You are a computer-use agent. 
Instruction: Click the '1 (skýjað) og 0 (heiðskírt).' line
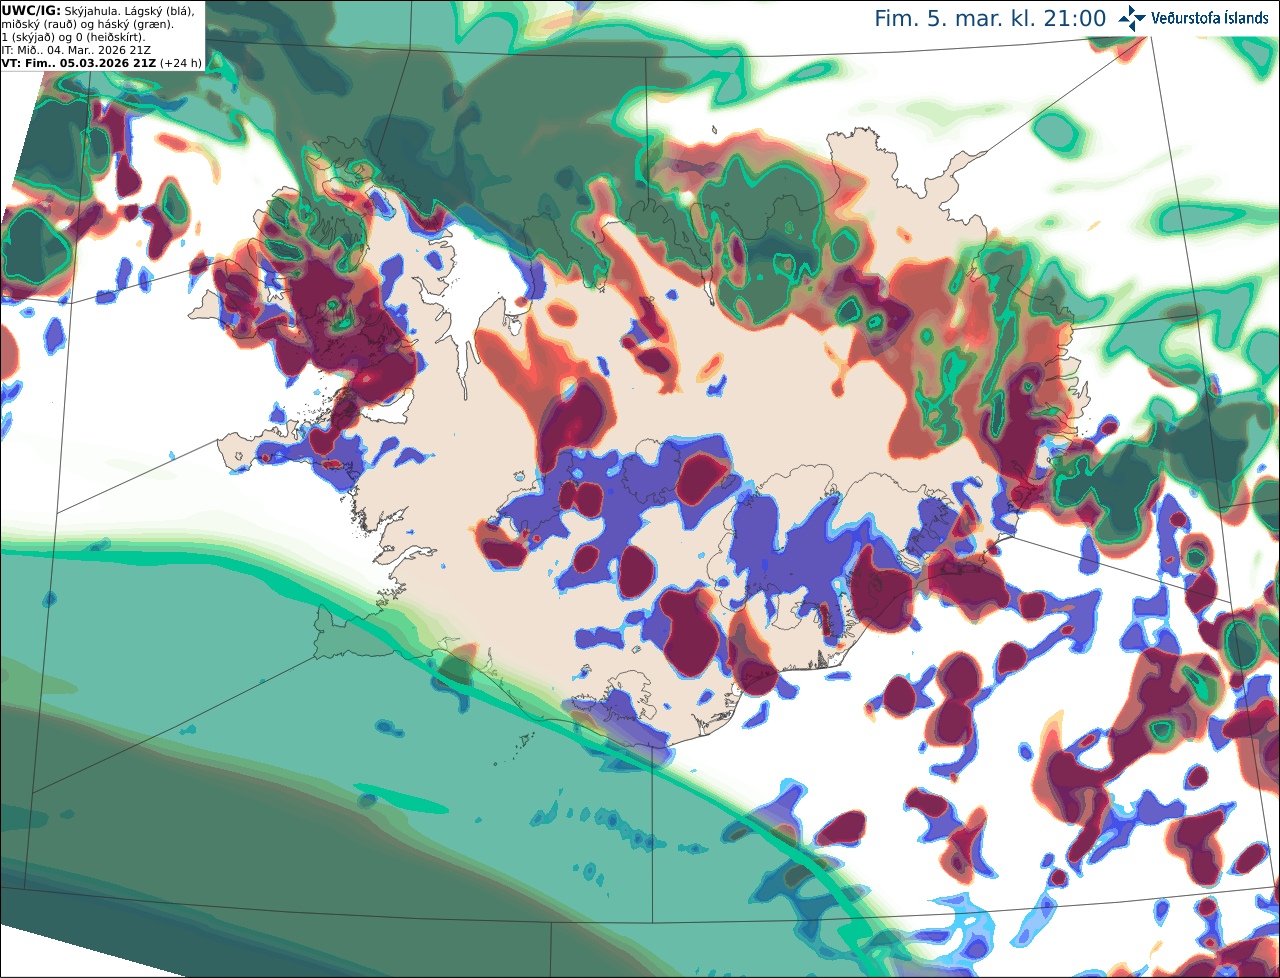pyautogui.click(x=73, y=36)
